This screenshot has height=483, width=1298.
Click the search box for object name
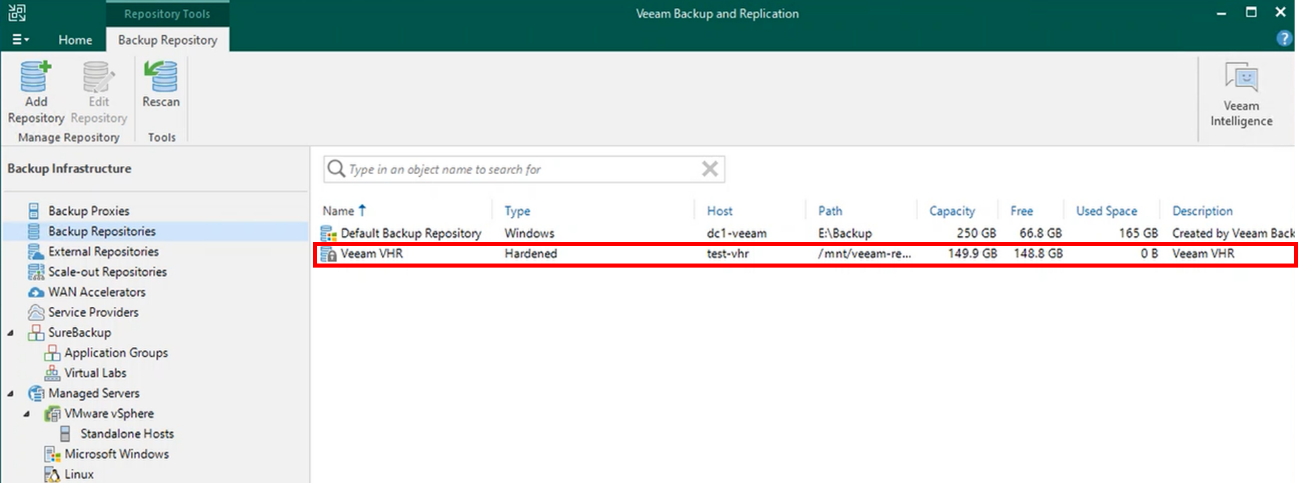[x=524, y=169]
